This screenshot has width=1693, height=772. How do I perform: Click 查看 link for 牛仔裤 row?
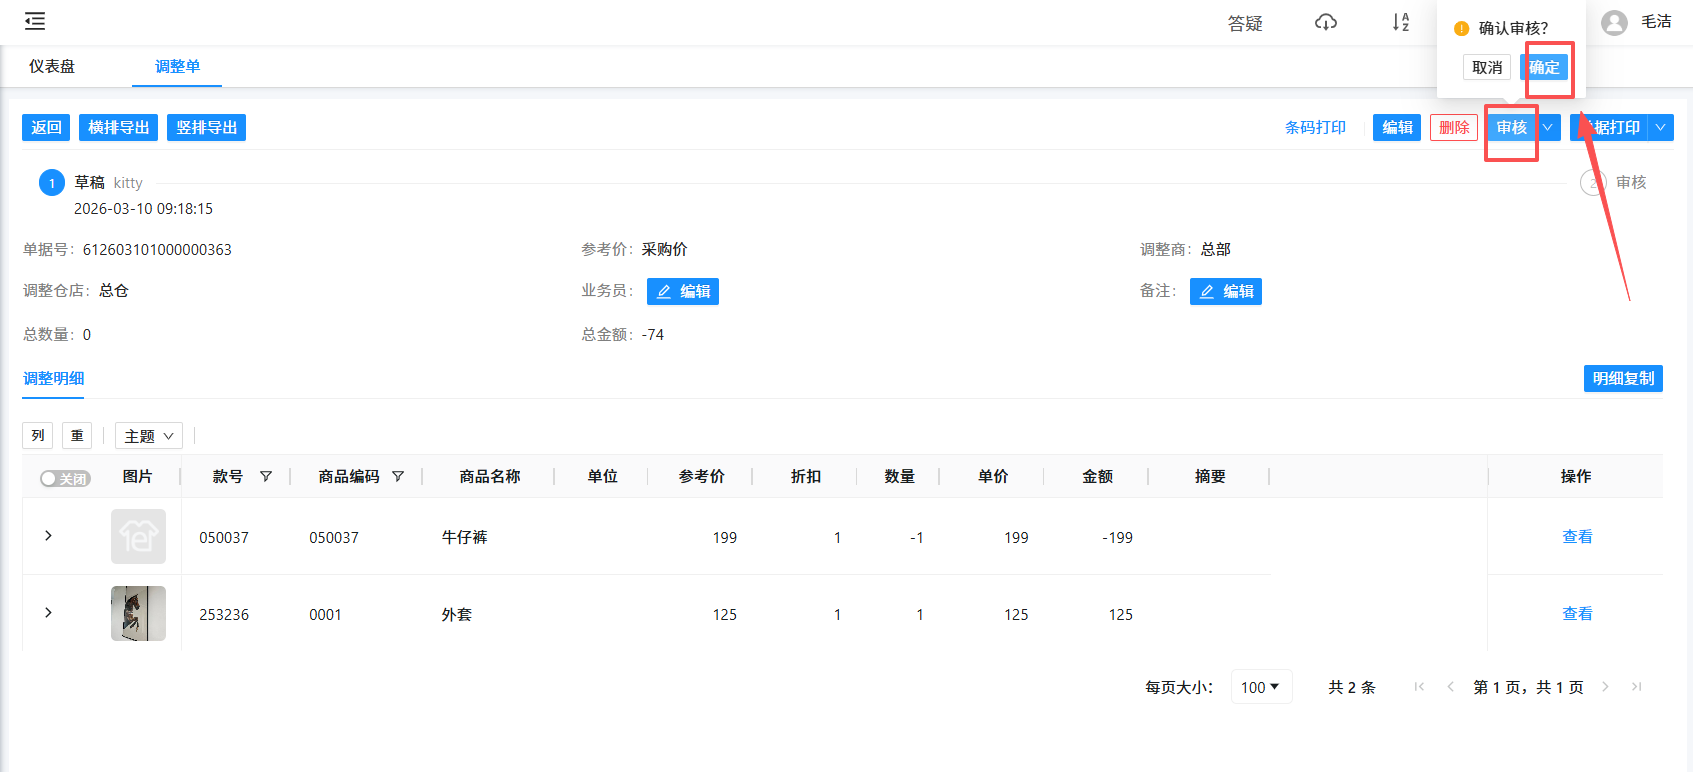[1577, 537]
